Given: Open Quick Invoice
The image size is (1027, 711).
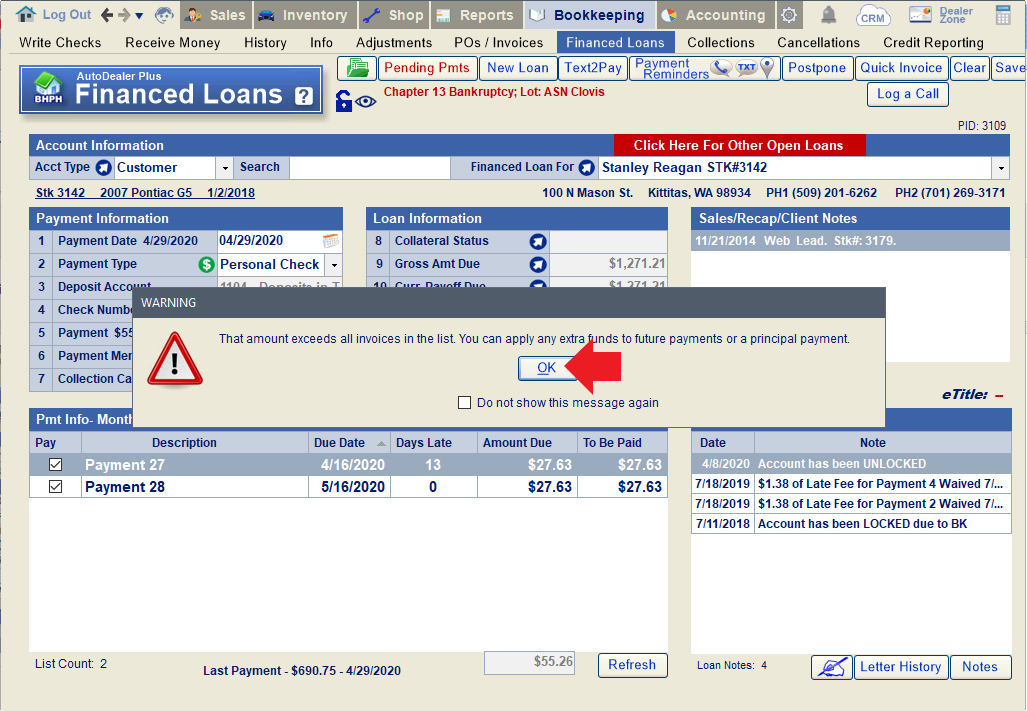Looking at the screenshot, I should (901, 68).
